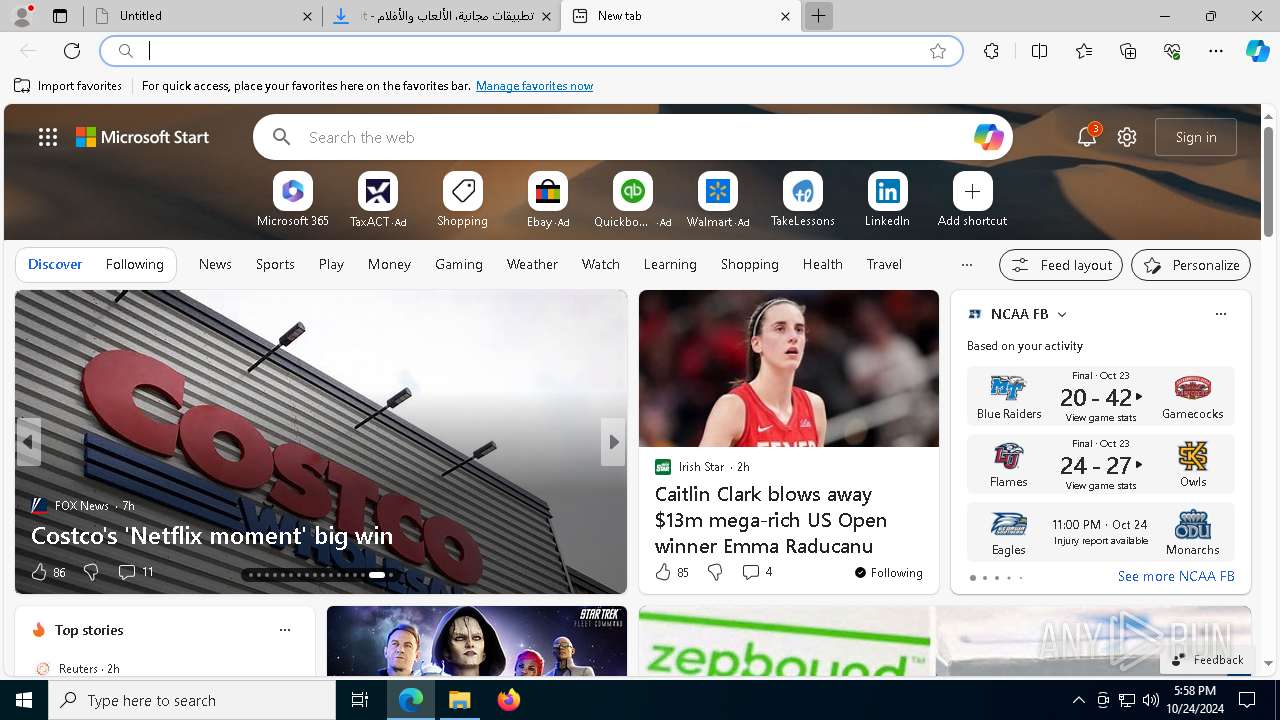
Task: Open the Favorites hub
Action: pos(1084,51)
